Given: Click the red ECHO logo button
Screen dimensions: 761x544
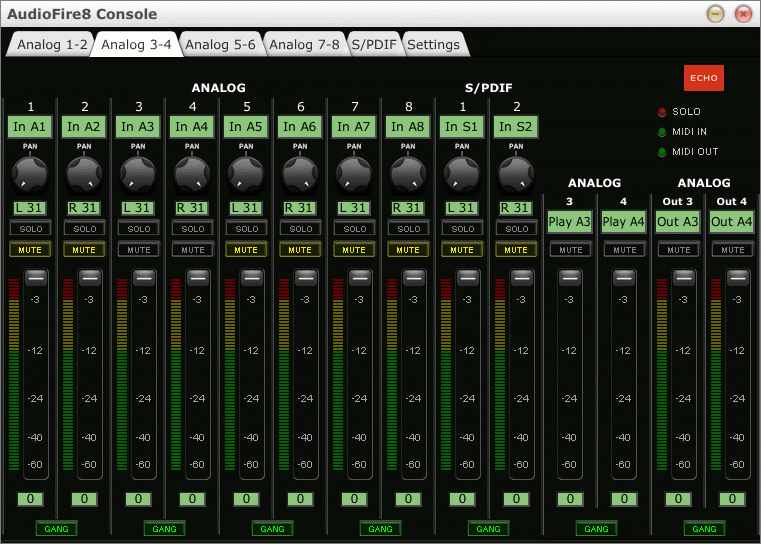Looking at the screenshot, I should tap(704, 78).
